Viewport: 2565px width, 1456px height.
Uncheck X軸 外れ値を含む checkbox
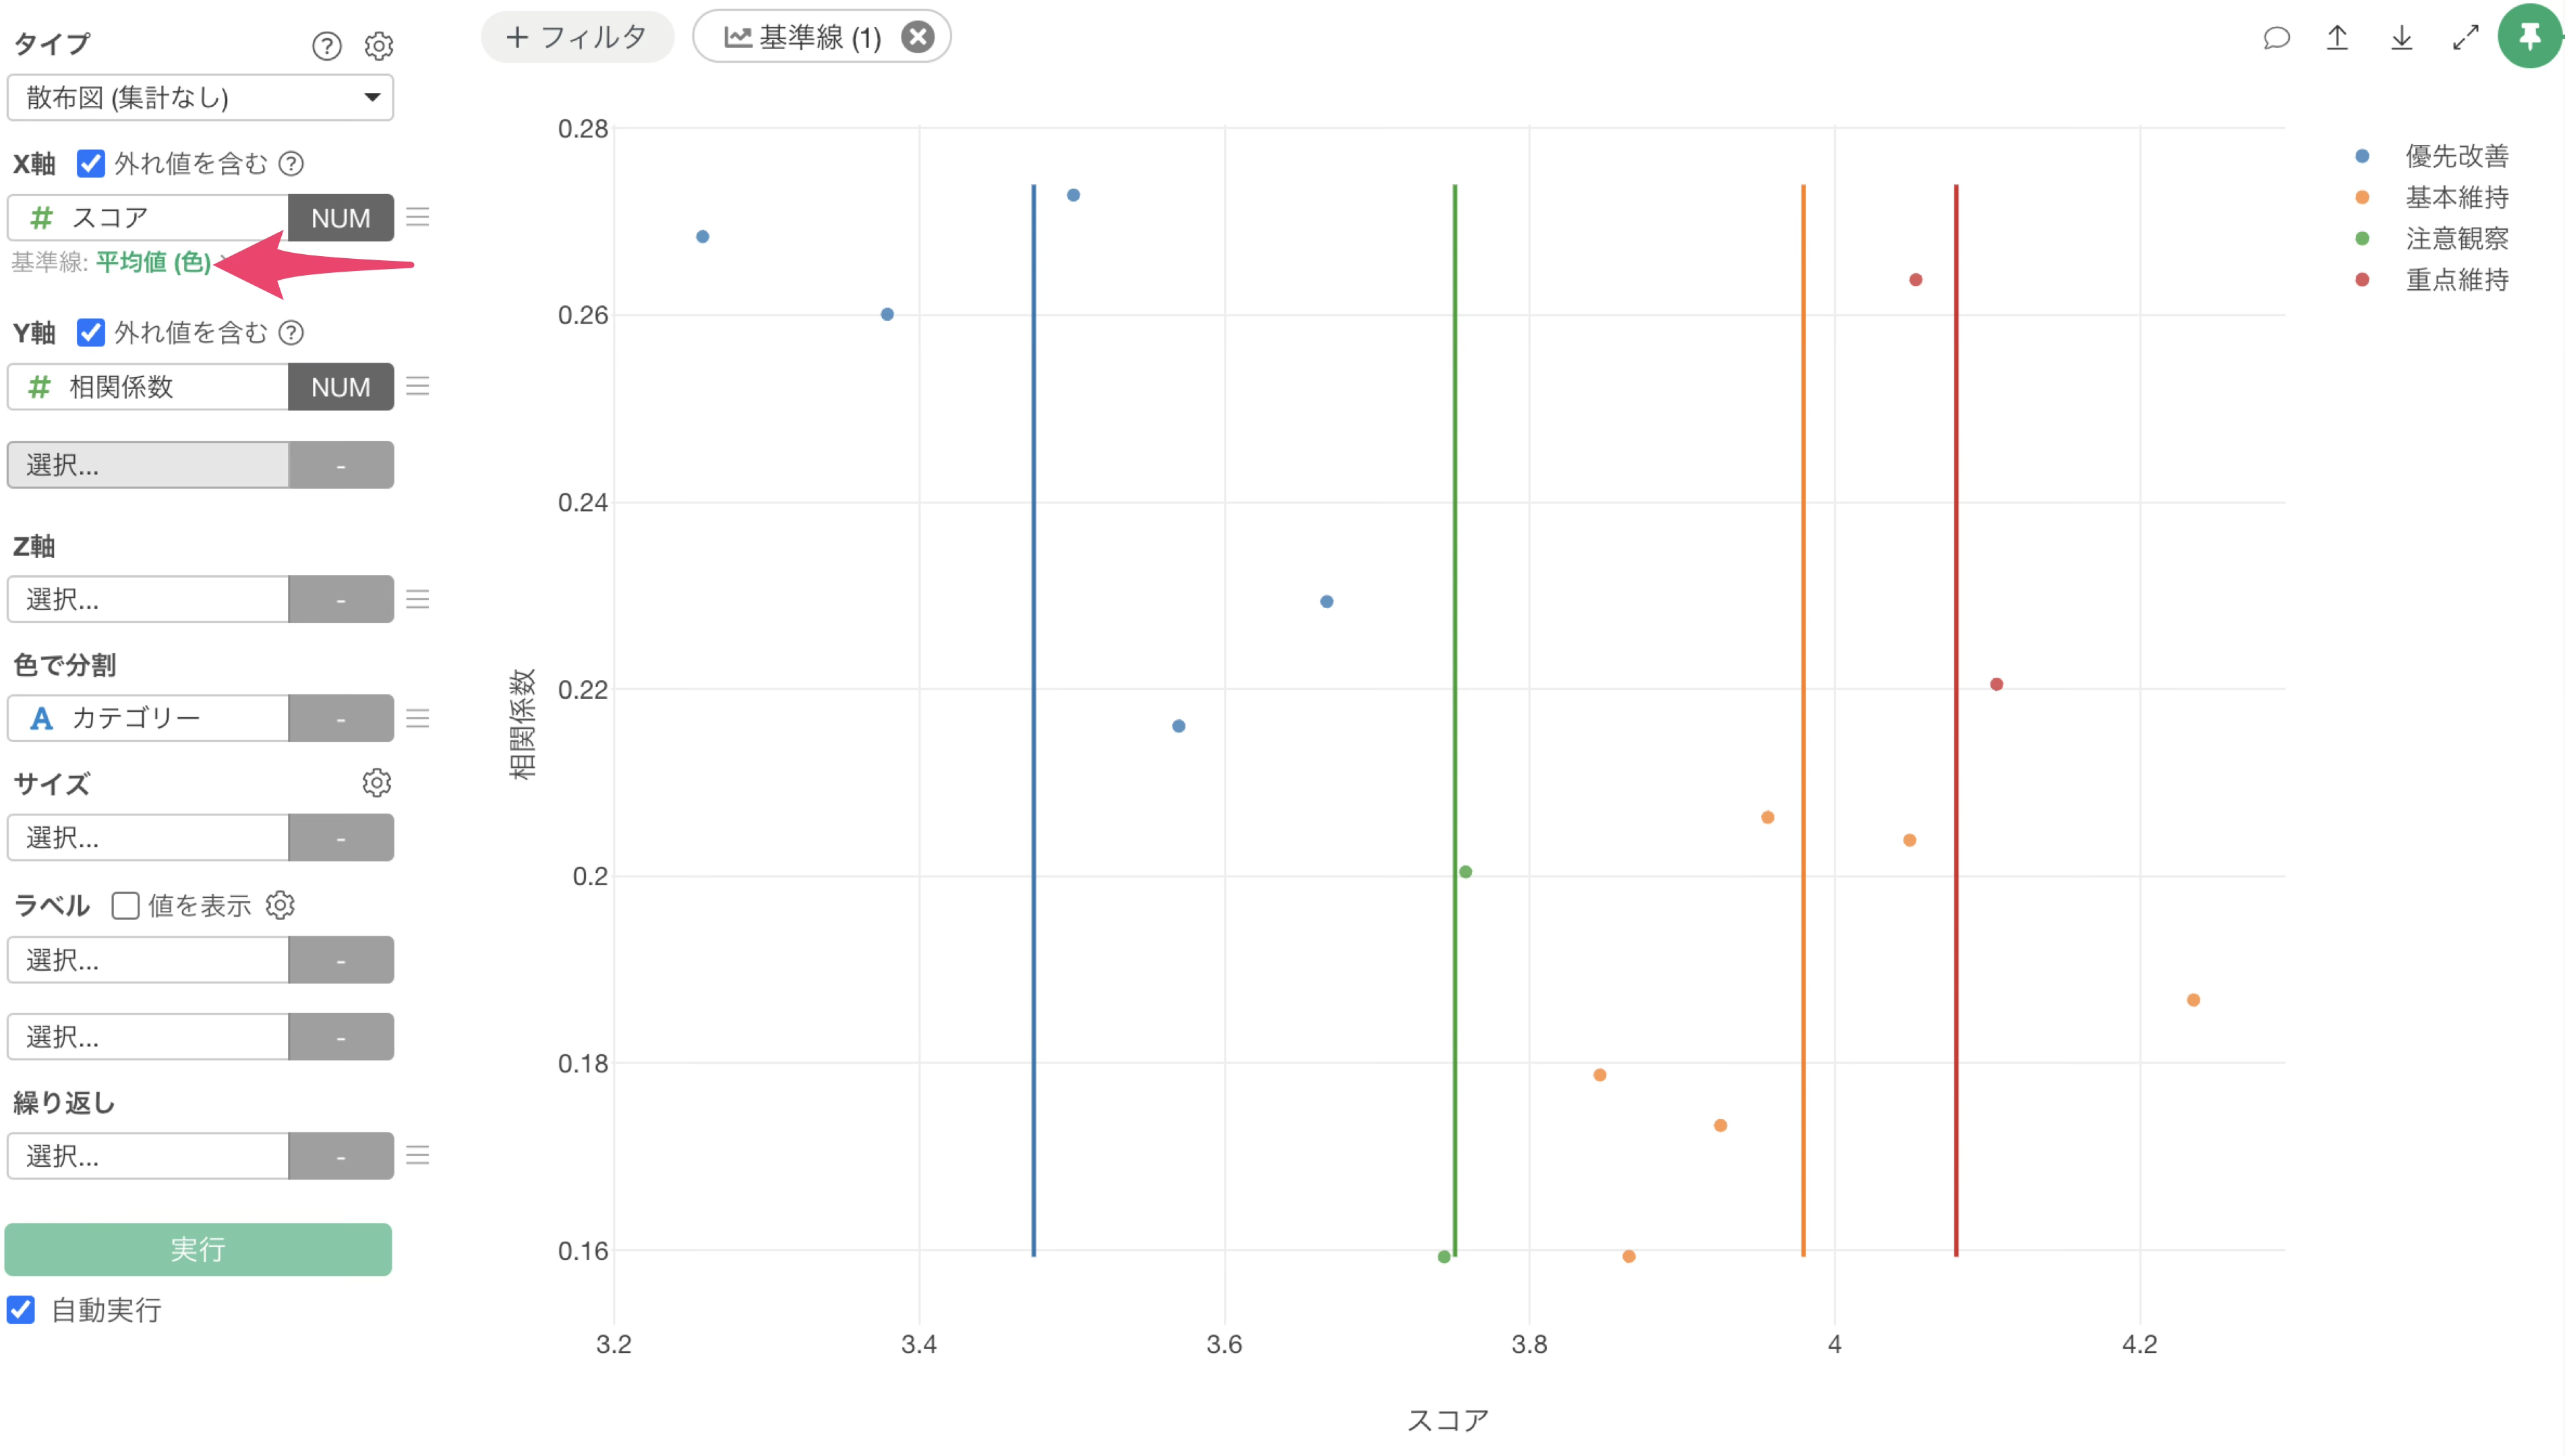(x=91, y=163)
